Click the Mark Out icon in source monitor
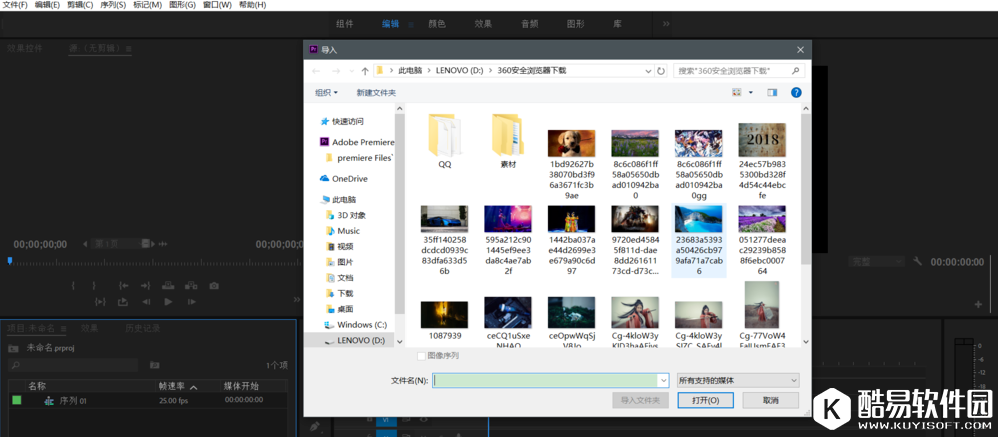The width and height of the screenshot is (998, 437). pos(94,286)
